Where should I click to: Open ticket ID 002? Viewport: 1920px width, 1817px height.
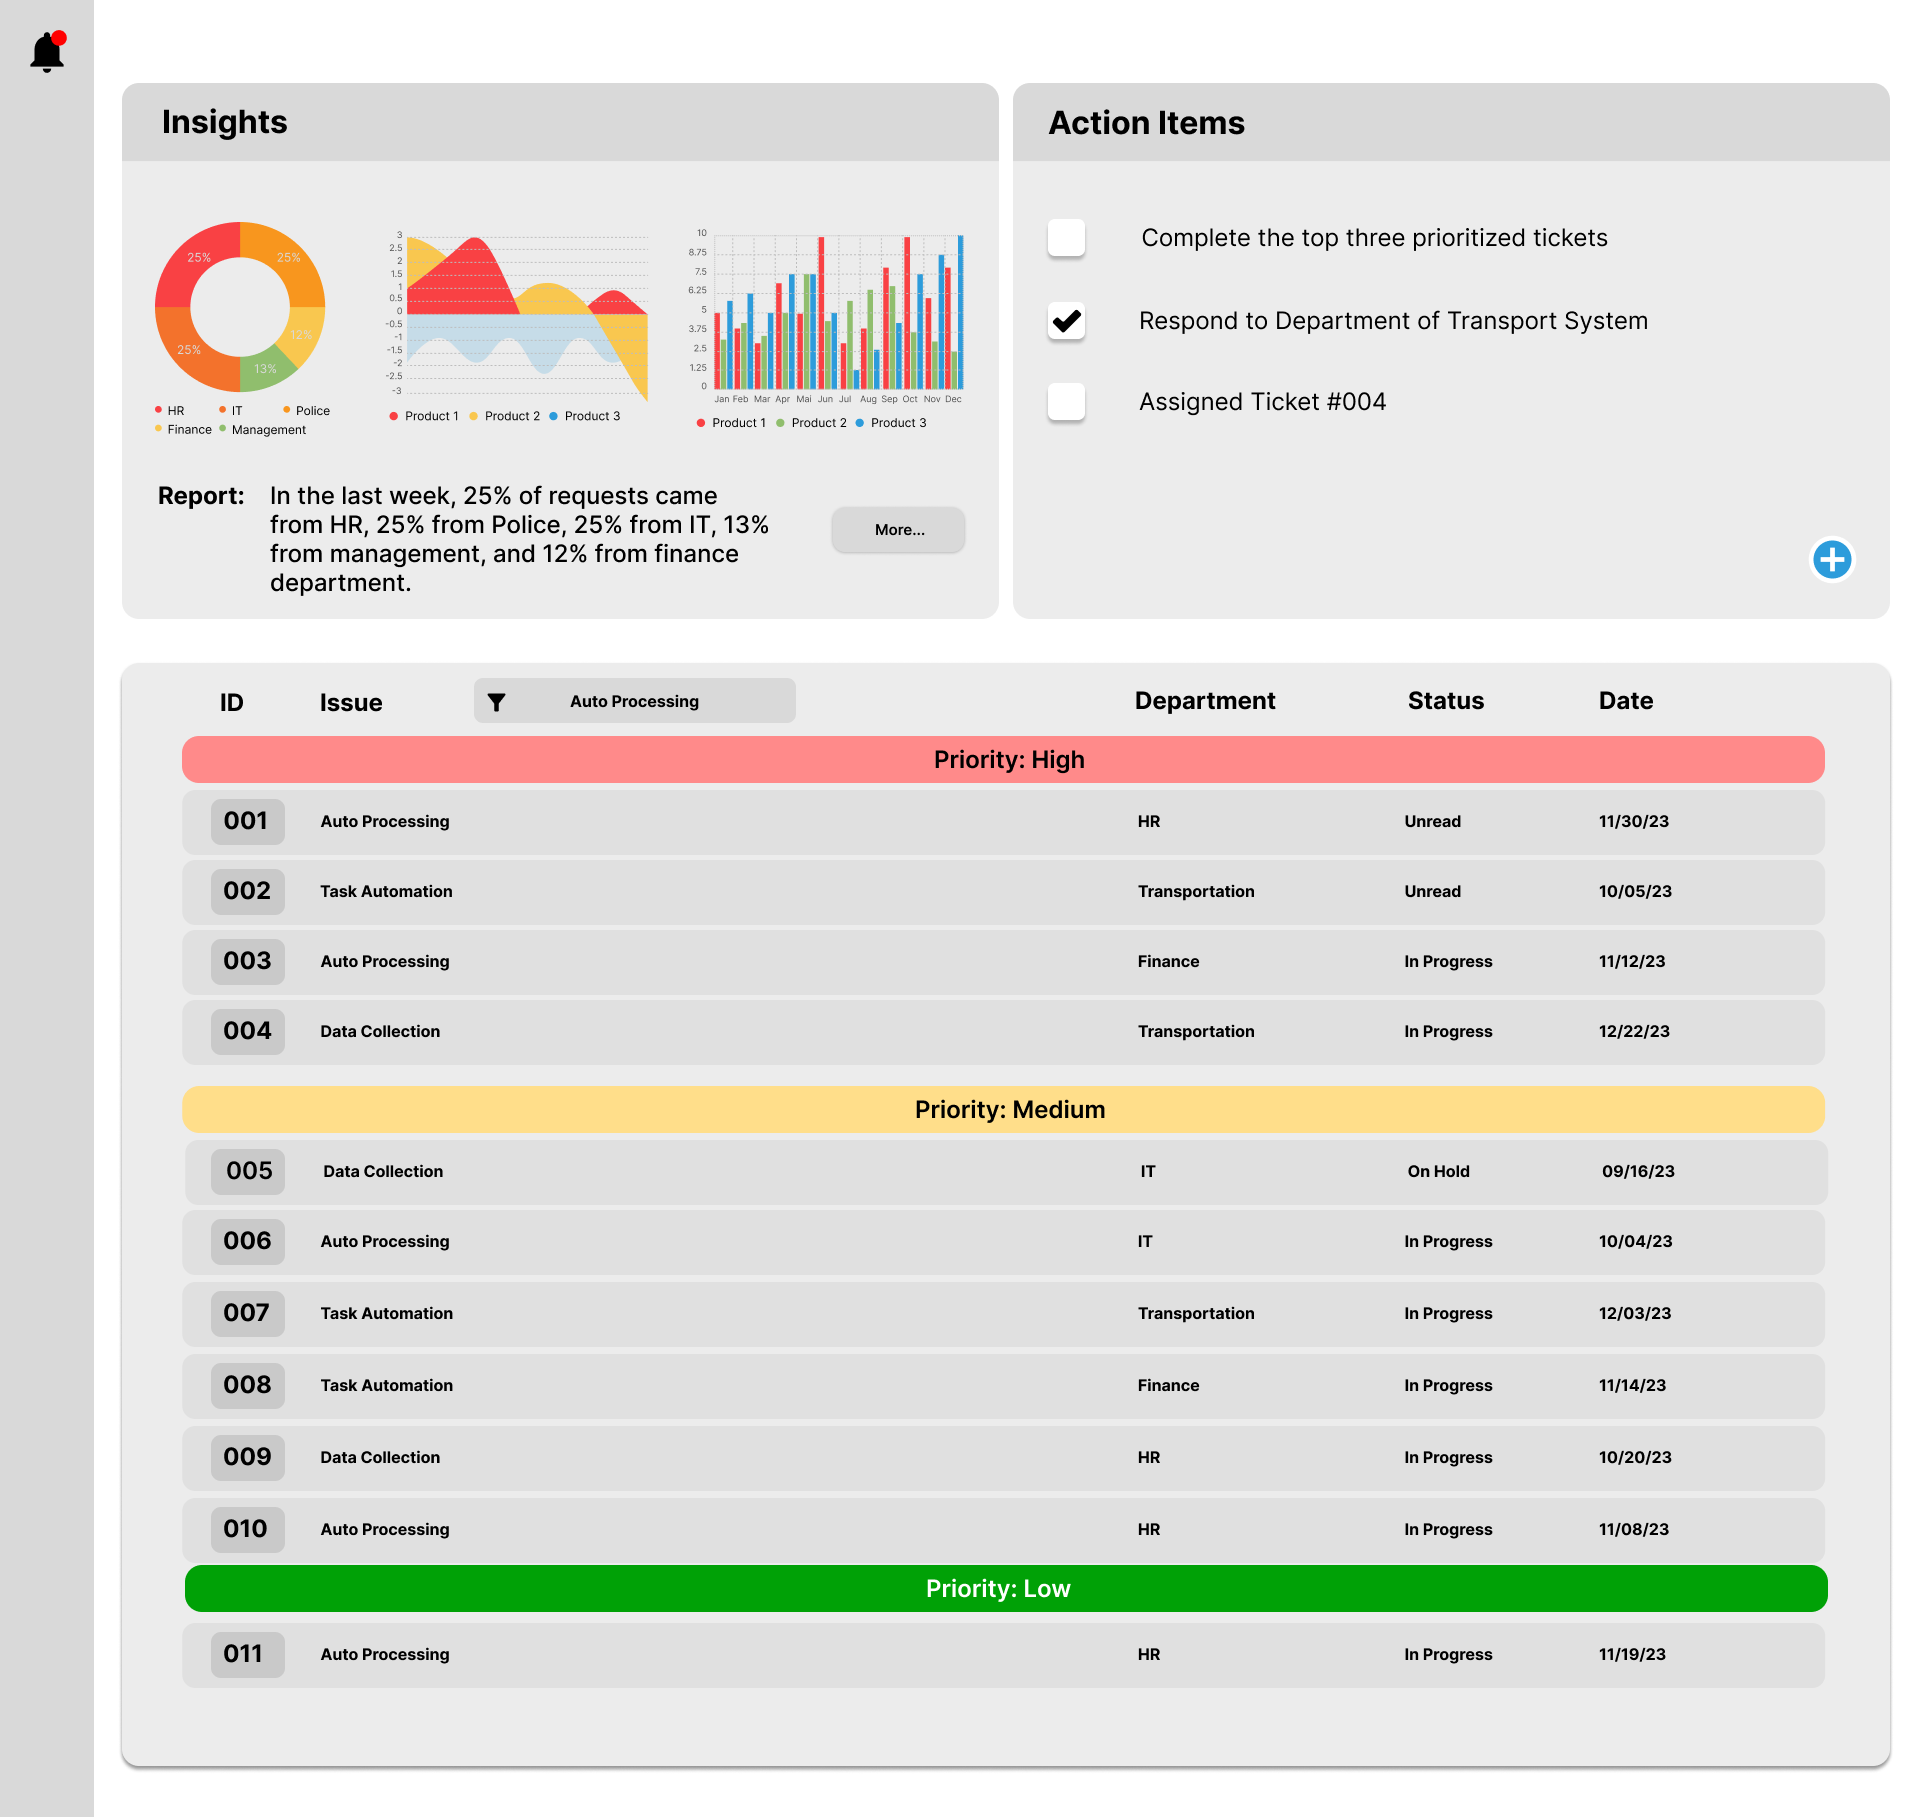[x=247, y=892]
